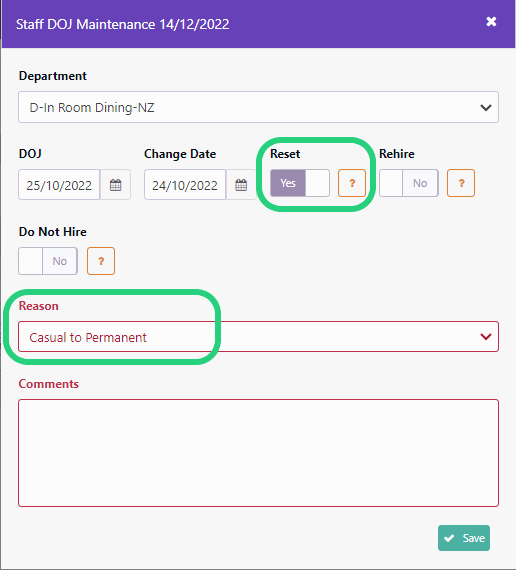Click the DOJ date field
The height and width of the screenshot is (570, 516).
point(59,185)
